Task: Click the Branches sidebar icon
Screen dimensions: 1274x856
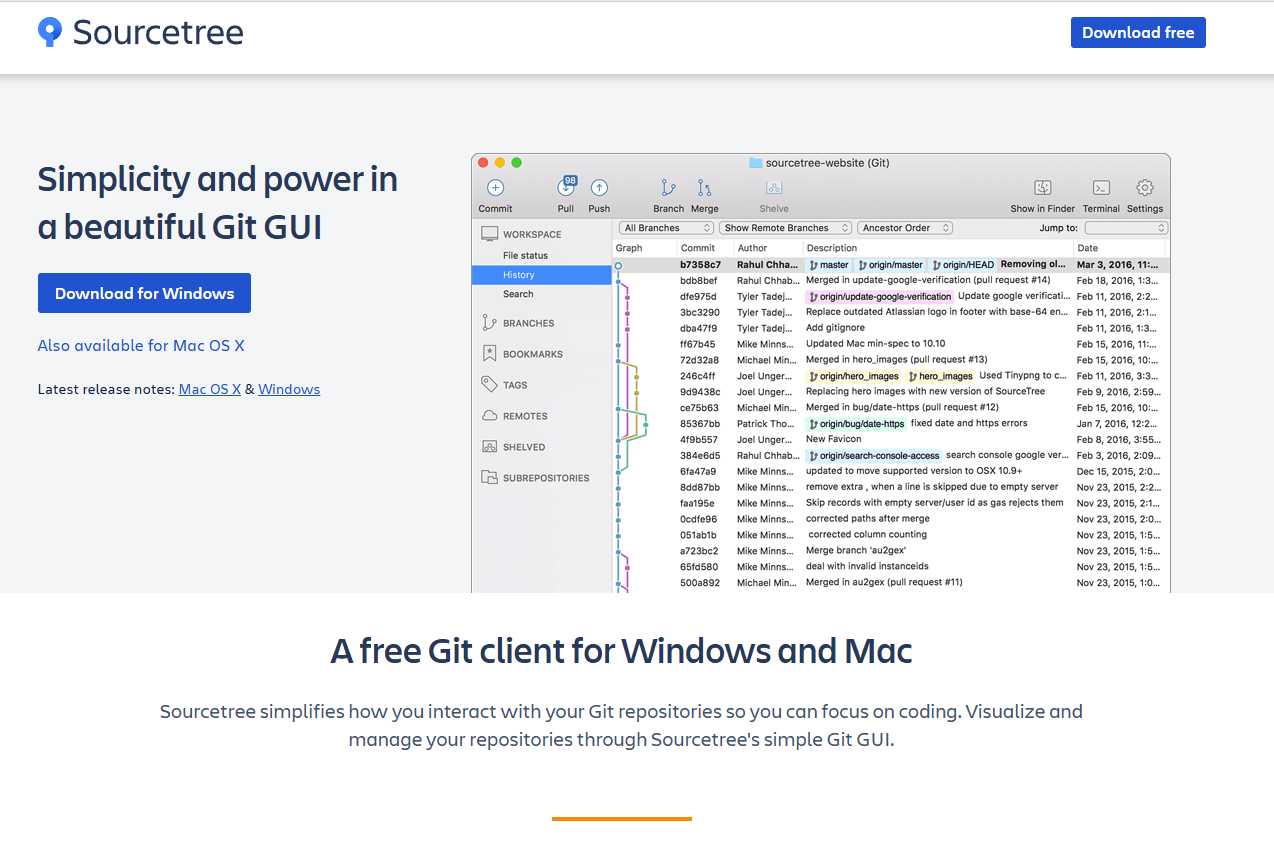Action: tap(489, 323)
